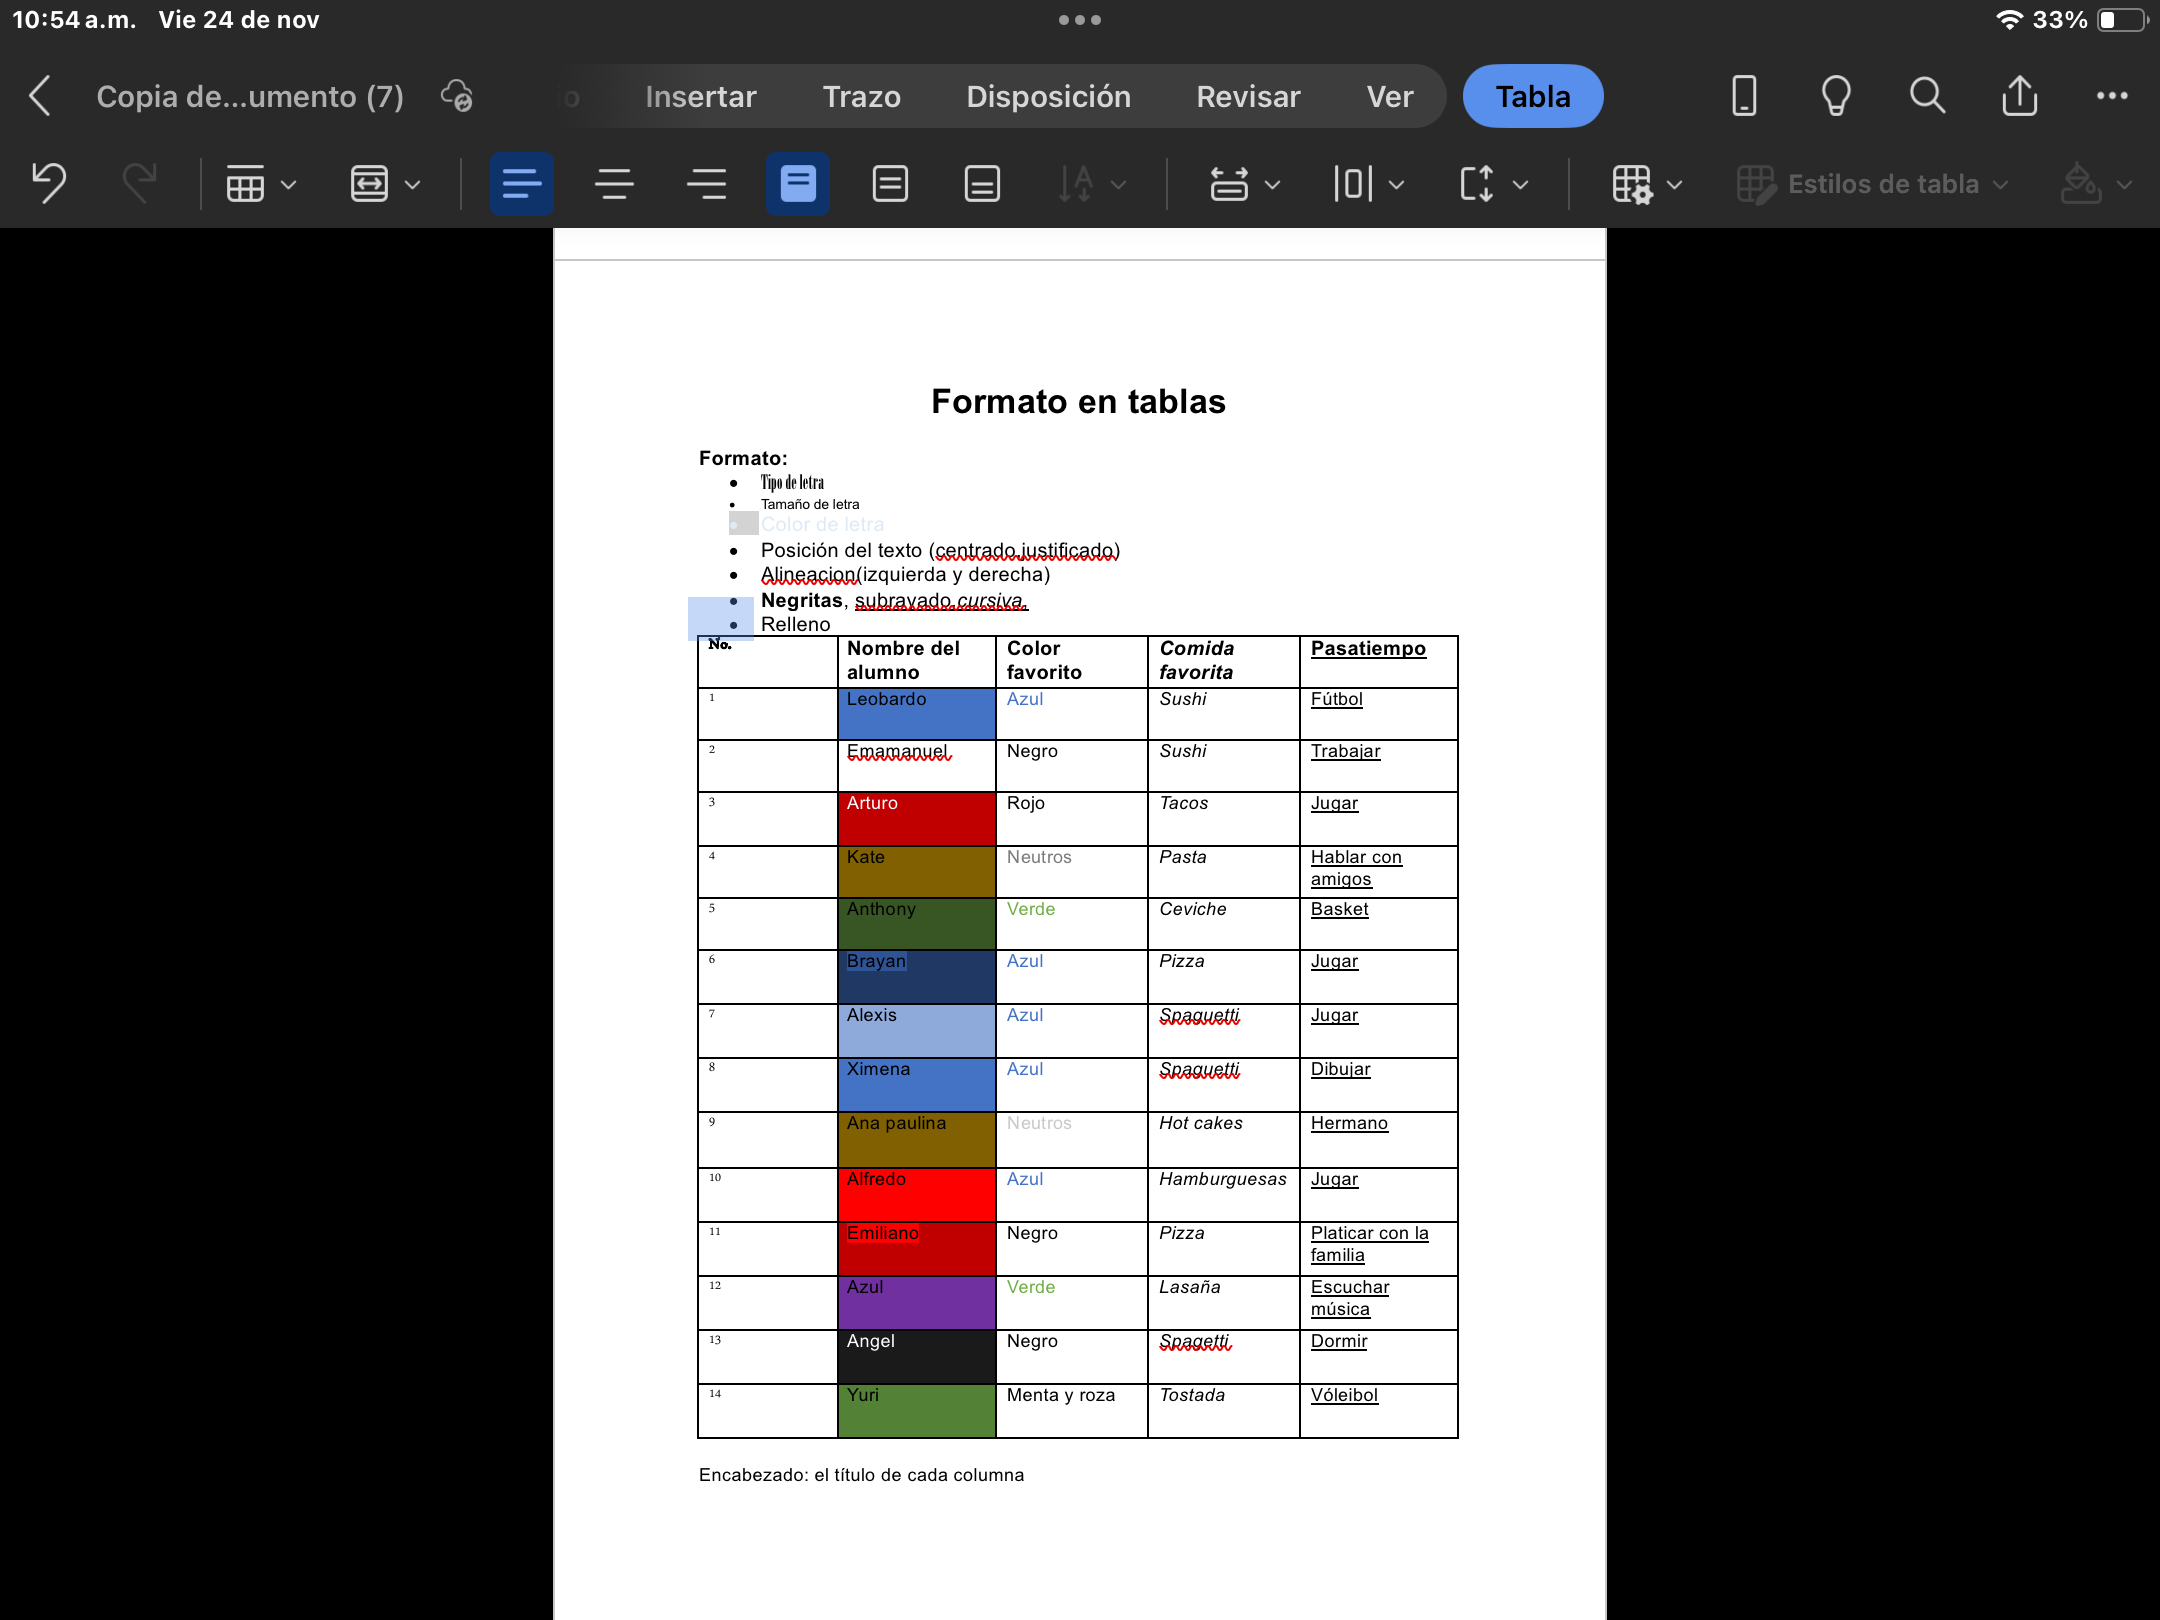This screenshot has height=1620, width=2160.
Task: Open the three-dot more options menu
Action: coord(2112,96)
